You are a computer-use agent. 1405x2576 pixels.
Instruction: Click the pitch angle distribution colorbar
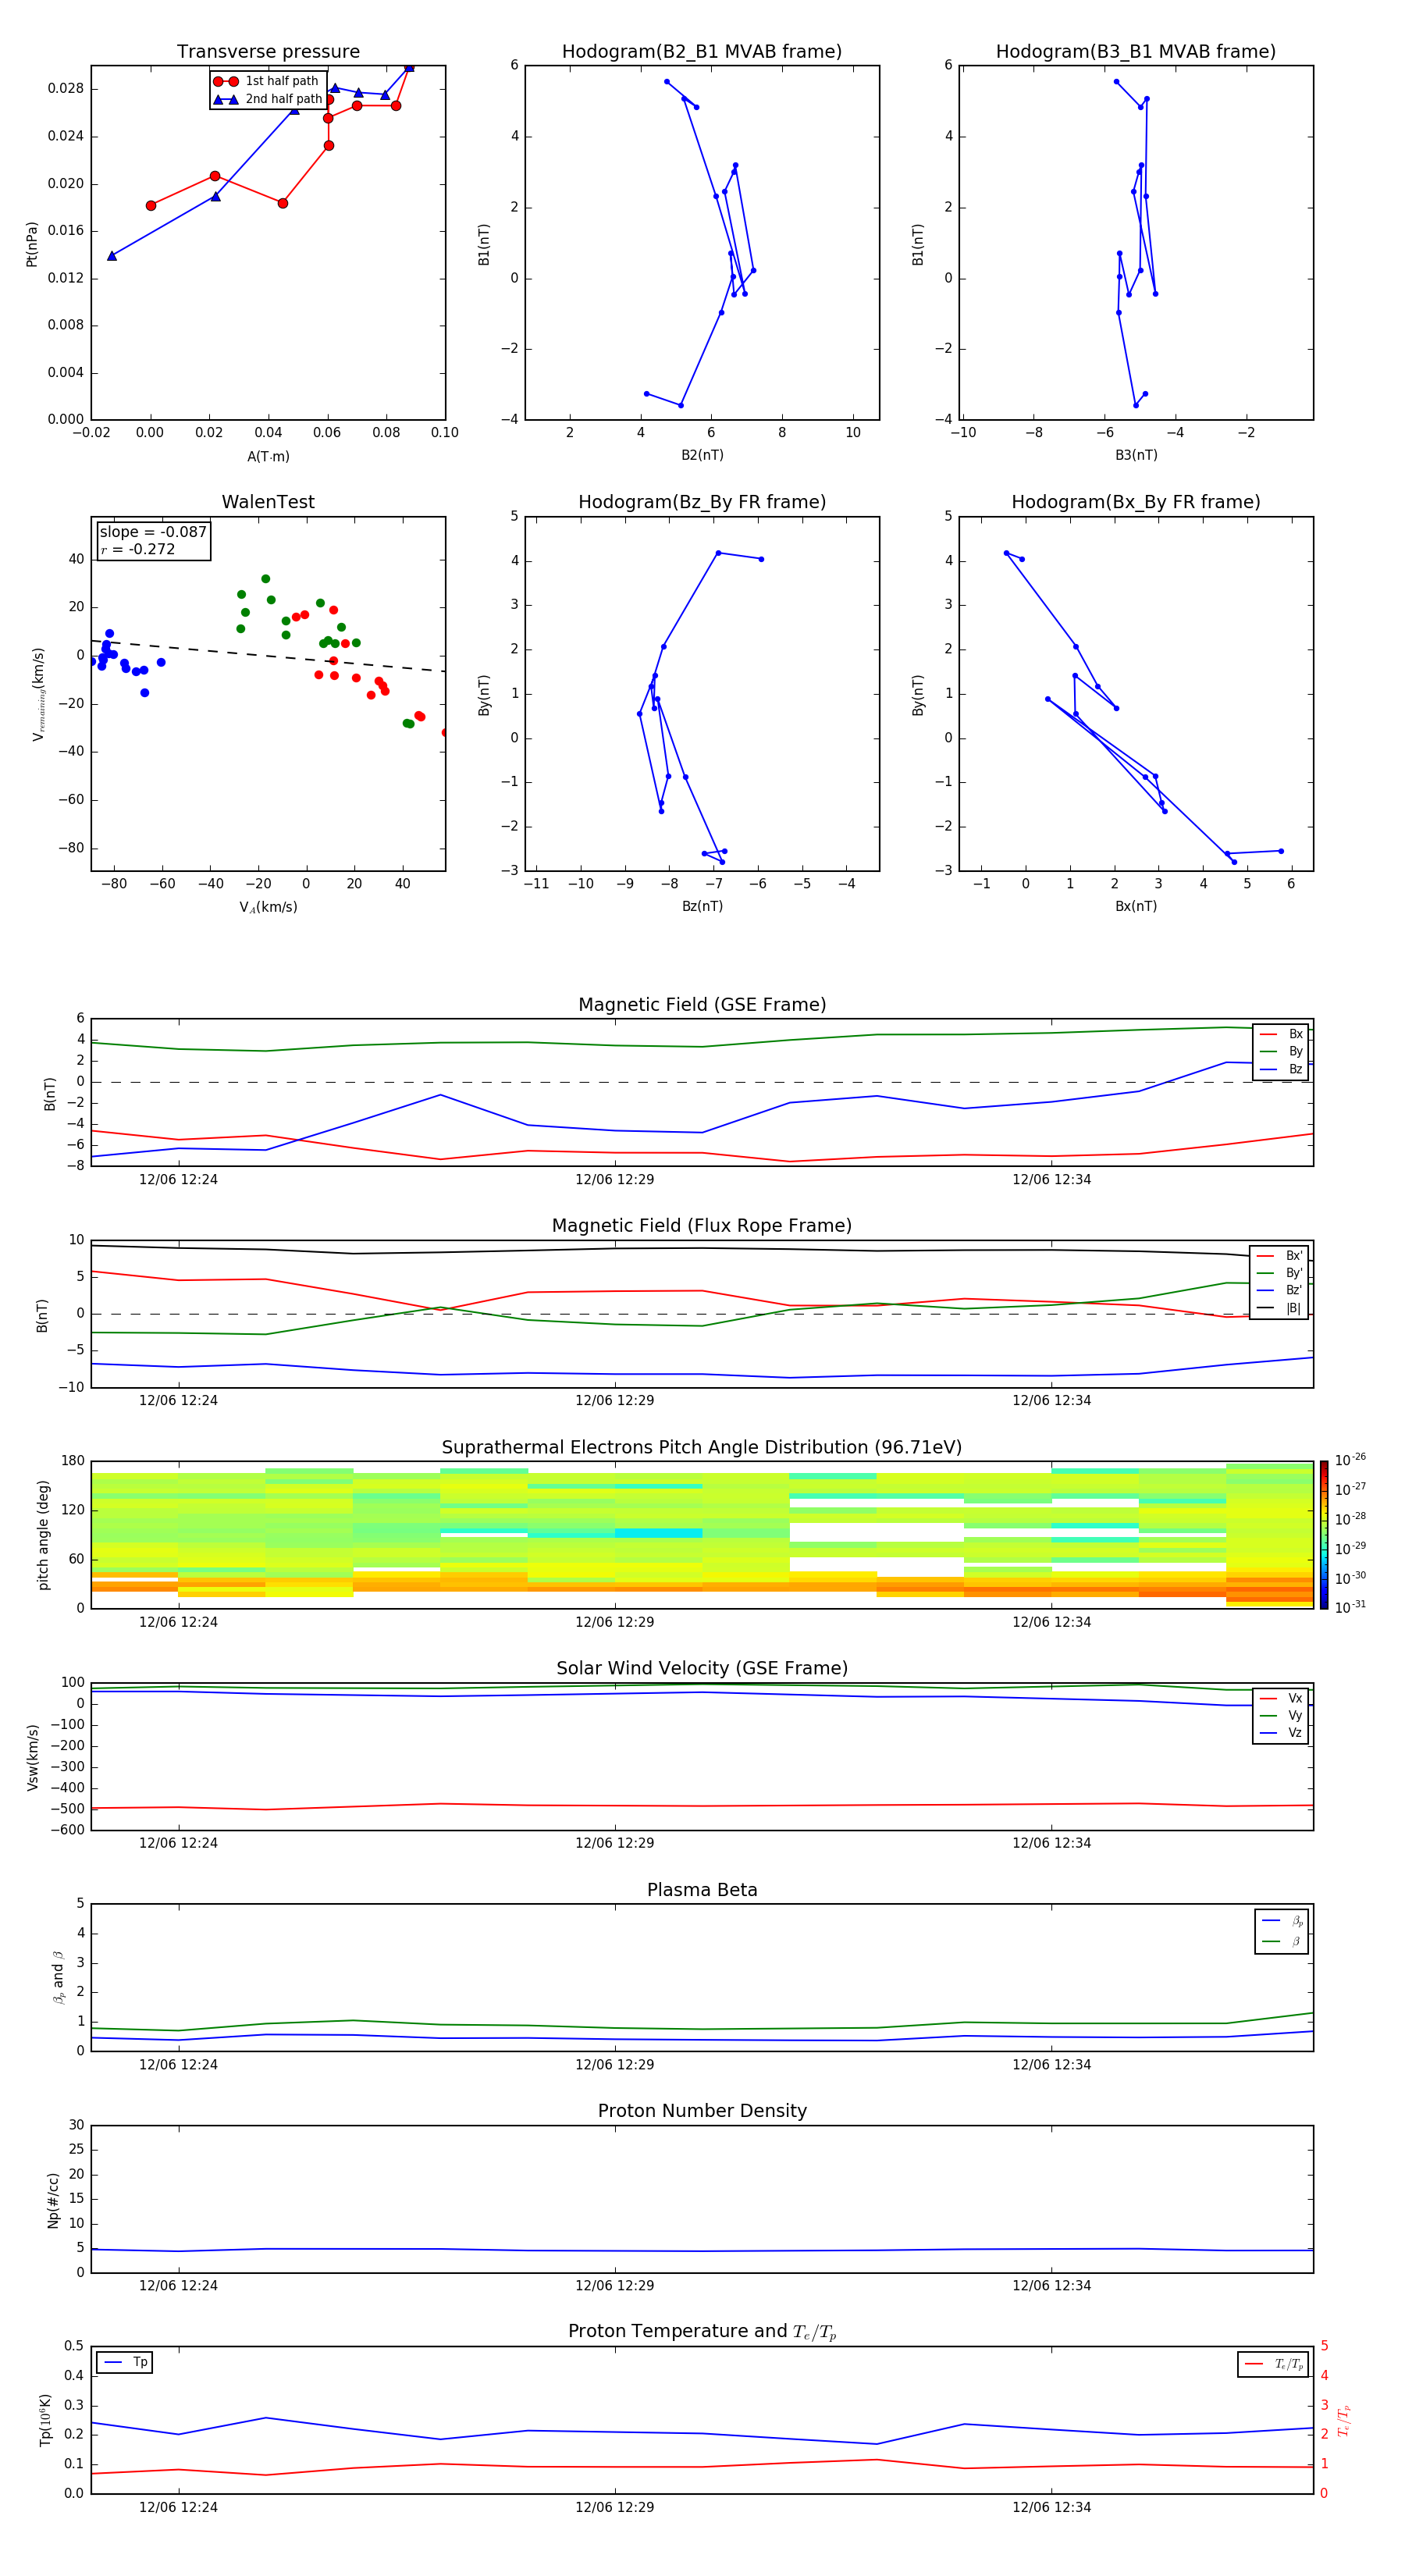1324,1535
